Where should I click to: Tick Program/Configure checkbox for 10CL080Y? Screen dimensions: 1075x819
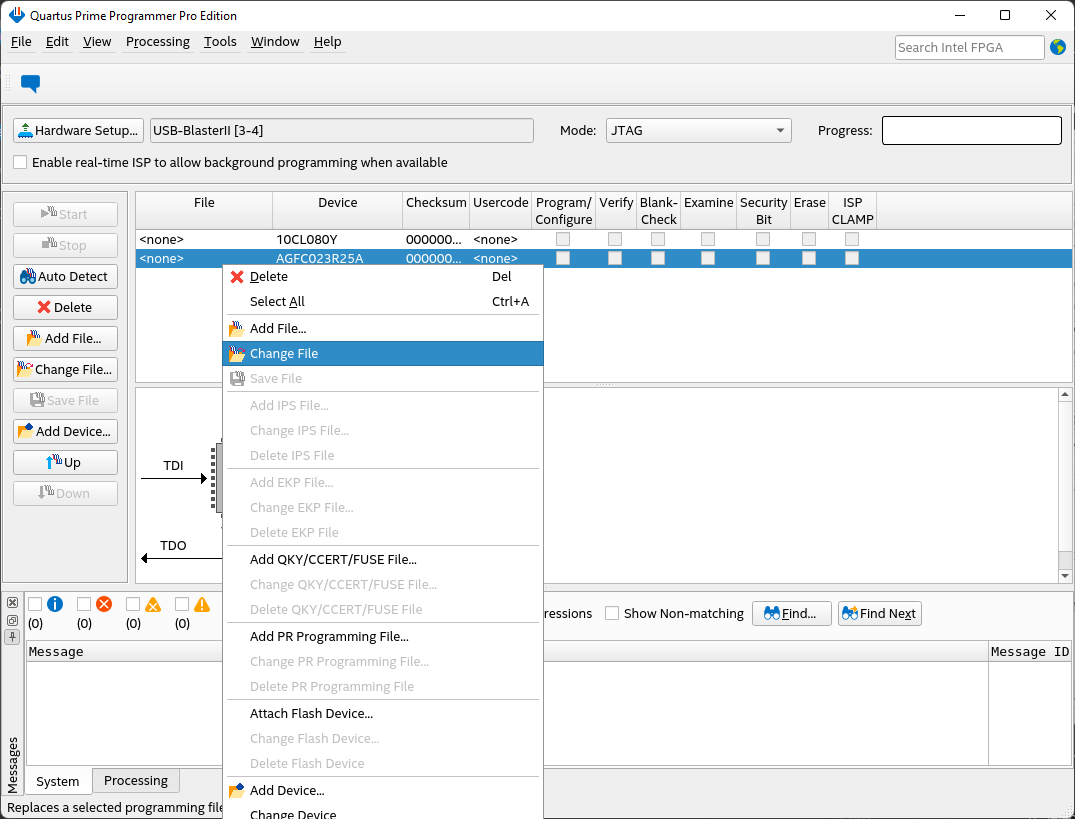tap(563, 239)
